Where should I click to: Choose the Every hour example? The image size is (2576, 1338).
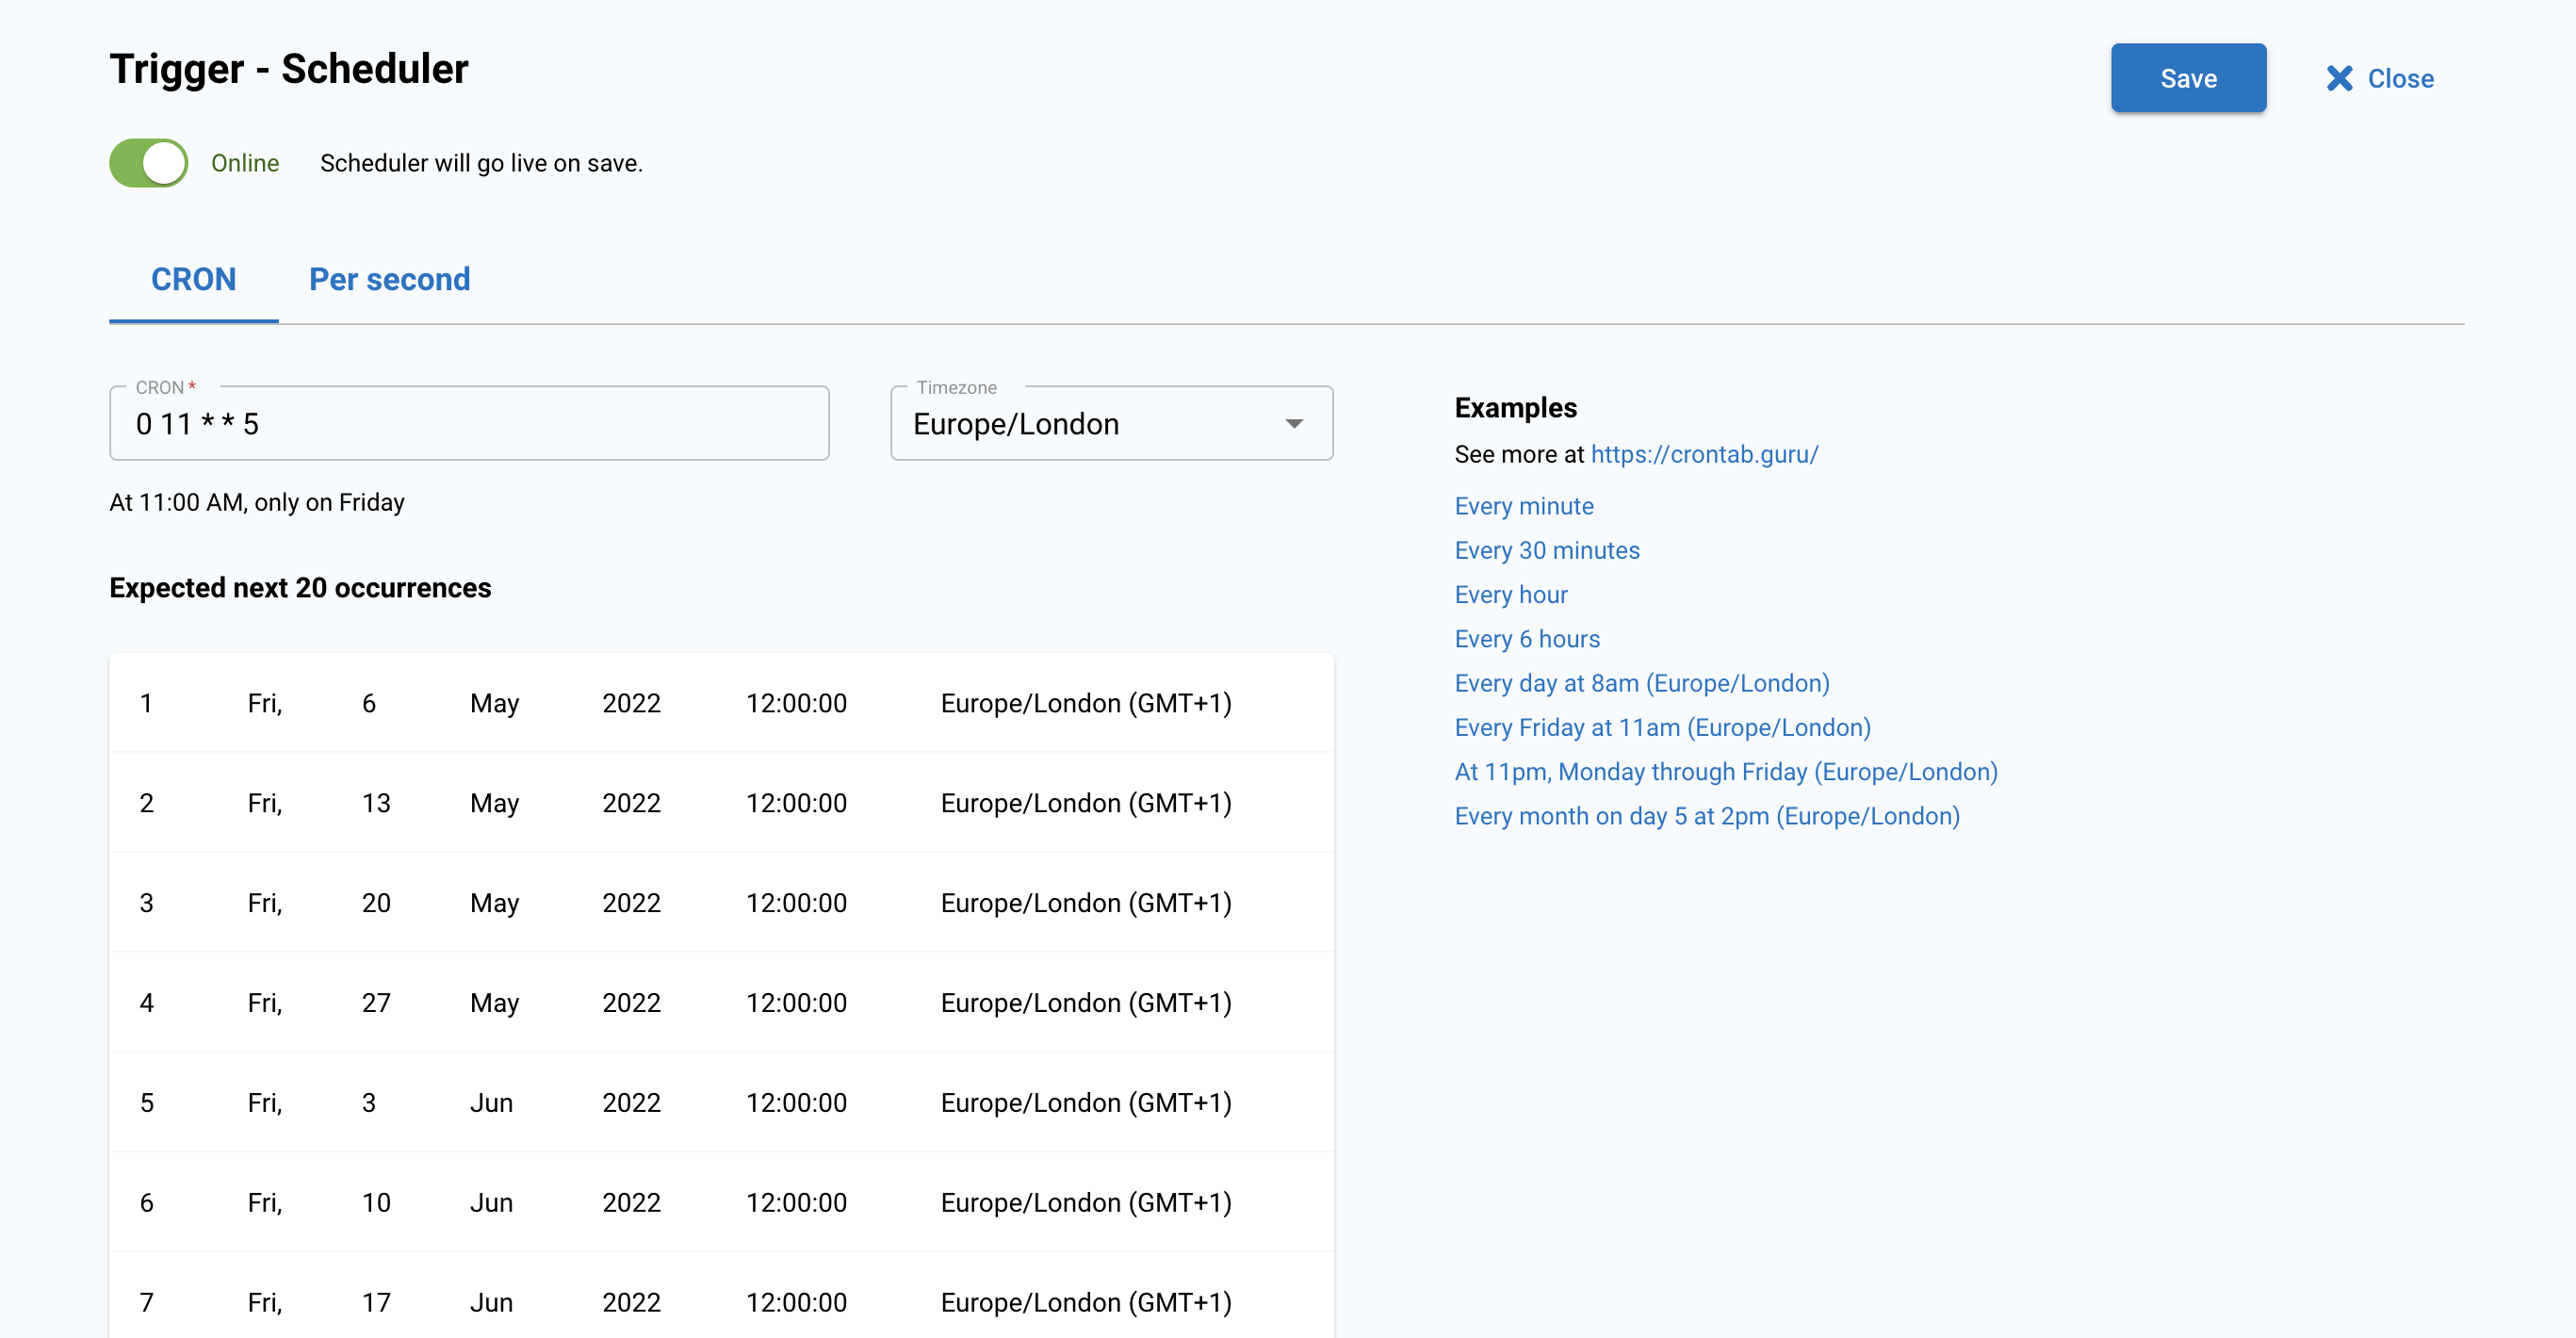click(x=1511, y=594)
